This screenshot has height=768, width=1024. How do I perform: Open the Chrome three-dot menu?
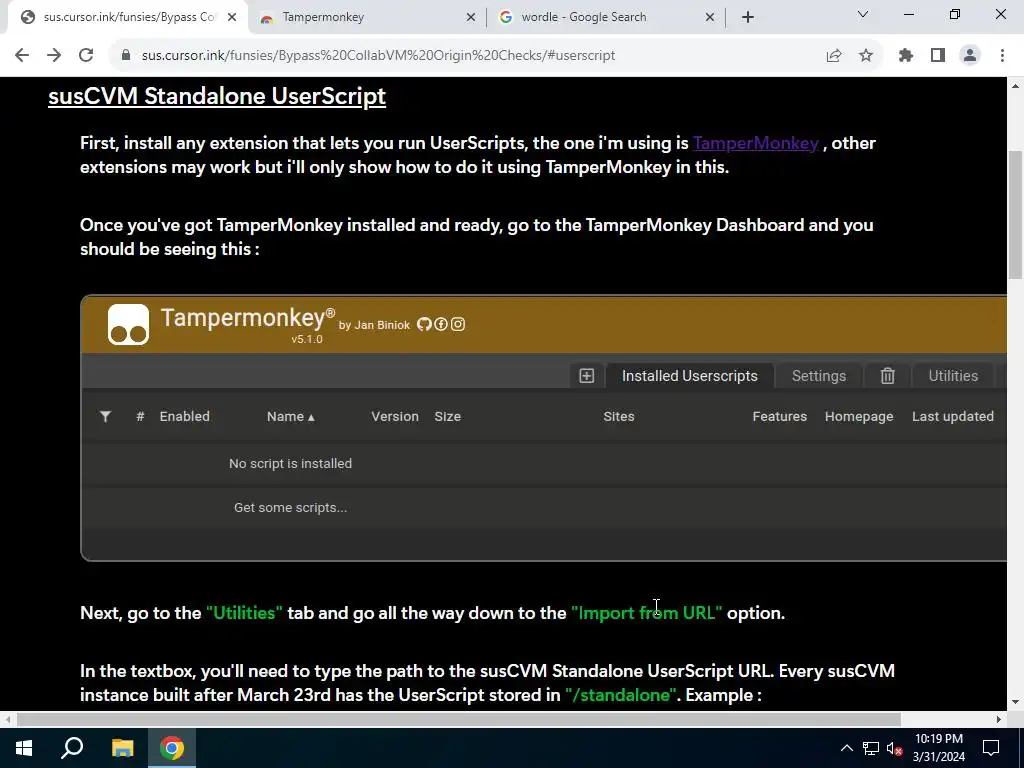coord(1002,56)
